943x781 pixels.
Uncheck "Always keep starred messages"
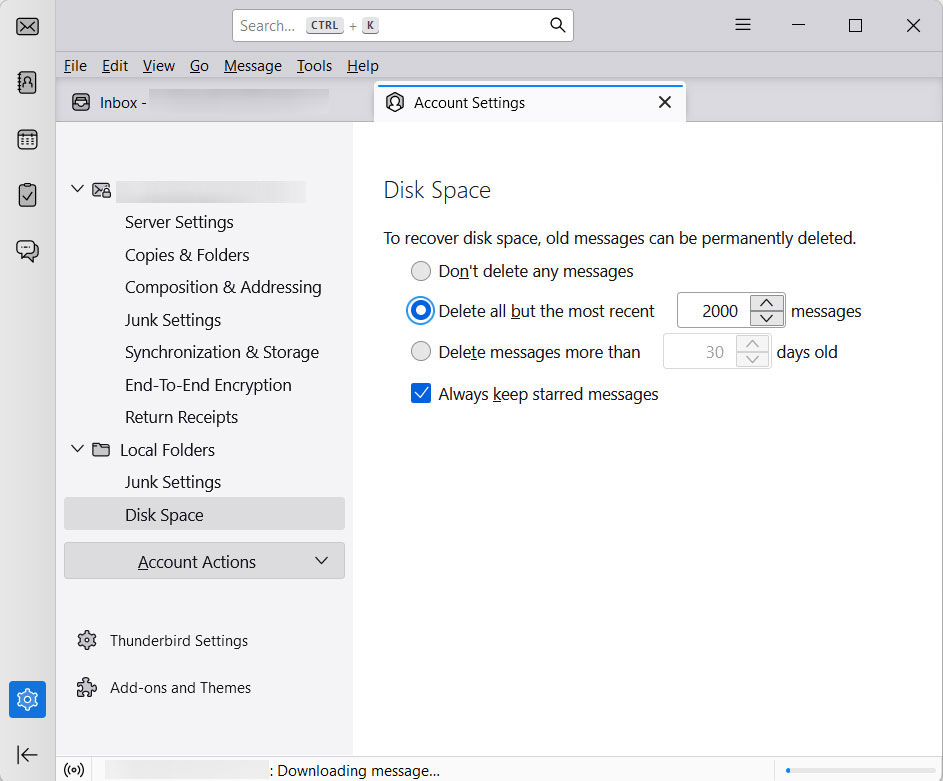coord(421,393)
